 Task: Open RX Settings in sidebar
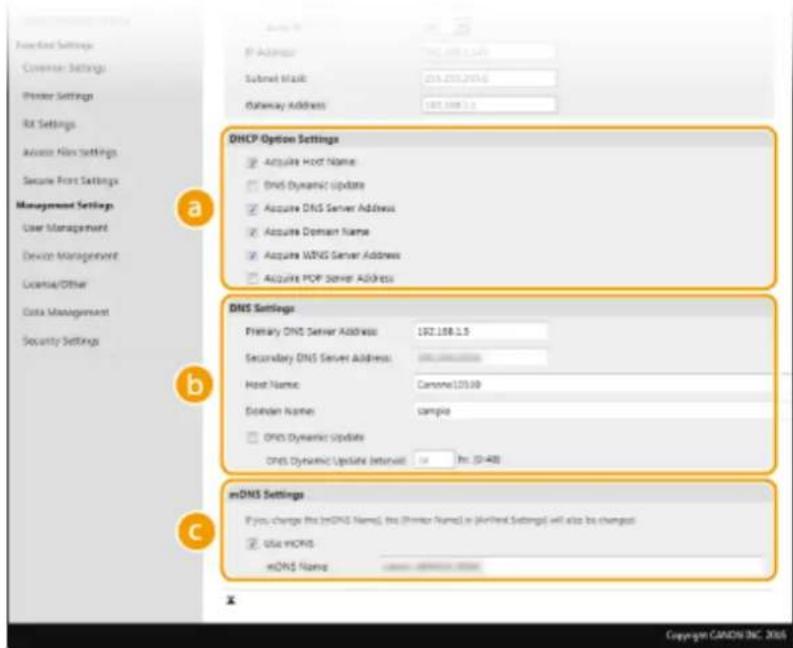click(x=49, y=124)
